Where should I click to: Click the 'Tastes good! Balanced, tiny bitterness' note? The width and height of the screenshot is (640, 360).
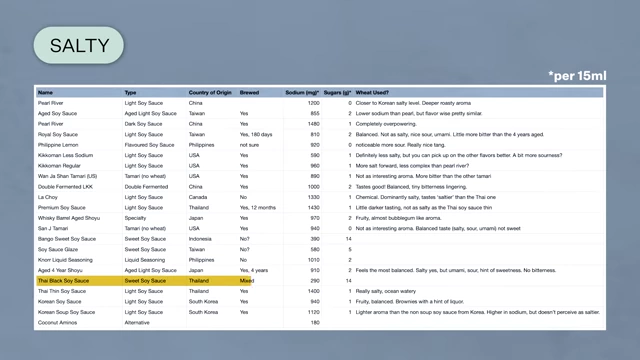click(411, 187)
